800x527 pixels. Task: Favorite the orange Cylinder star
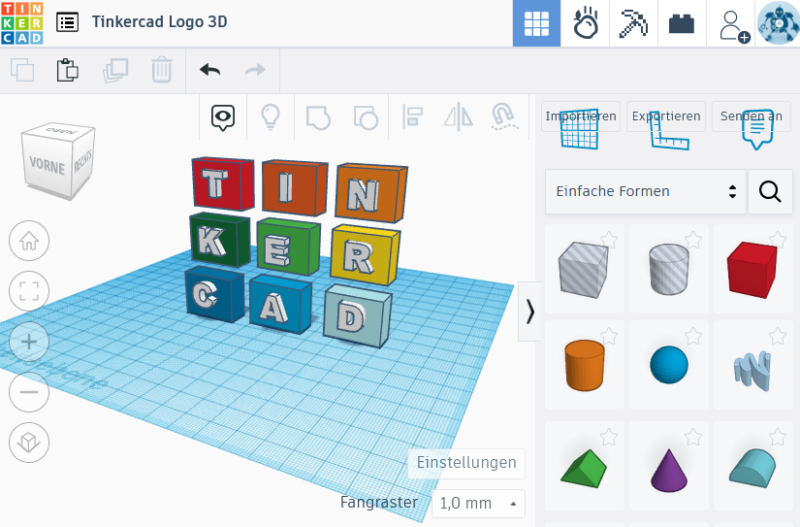coord(609,336)
